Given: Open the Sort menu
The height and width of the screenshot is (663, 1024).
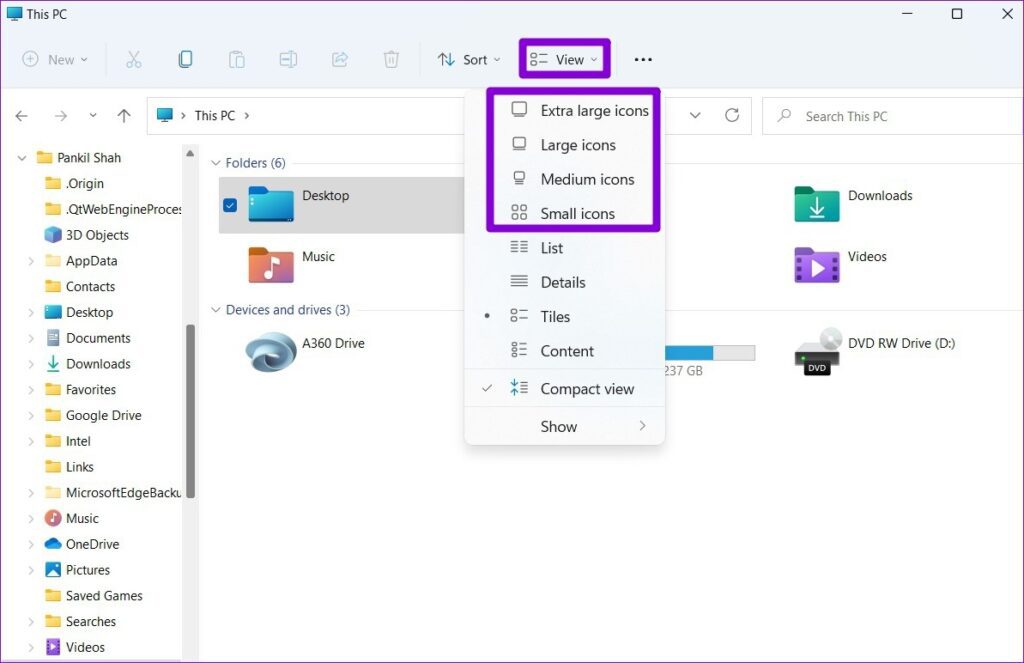Looking at the screenshot, I should click(x=468, y=59).
